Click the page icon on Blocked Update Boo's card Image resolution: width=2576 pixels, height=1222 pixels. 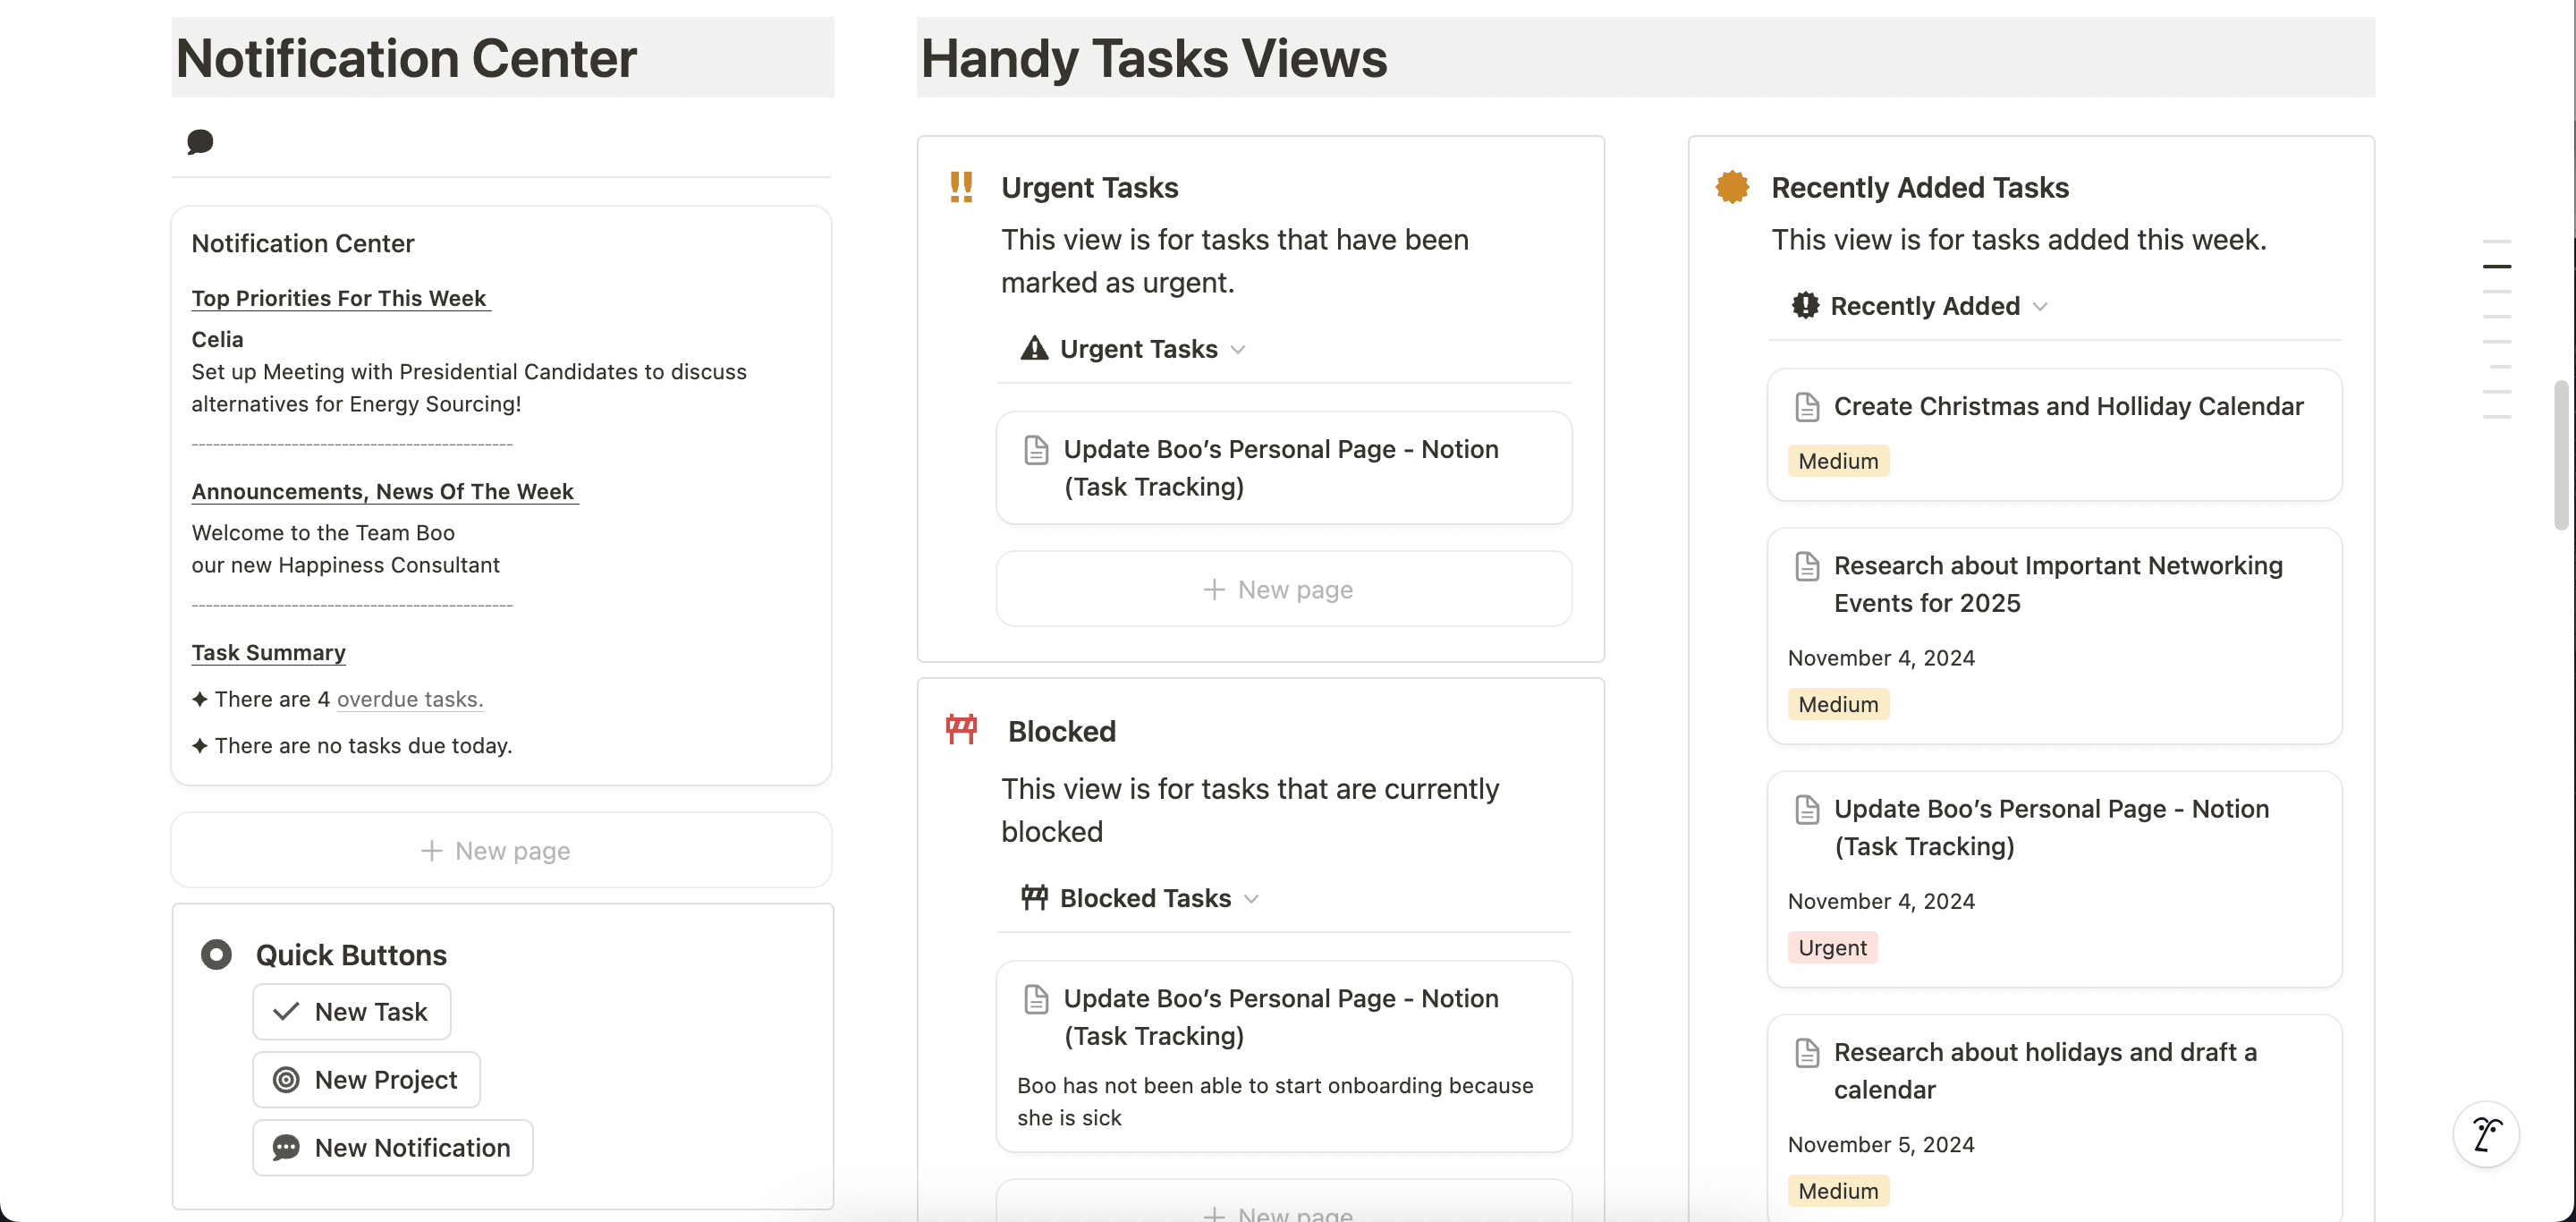1036,999
